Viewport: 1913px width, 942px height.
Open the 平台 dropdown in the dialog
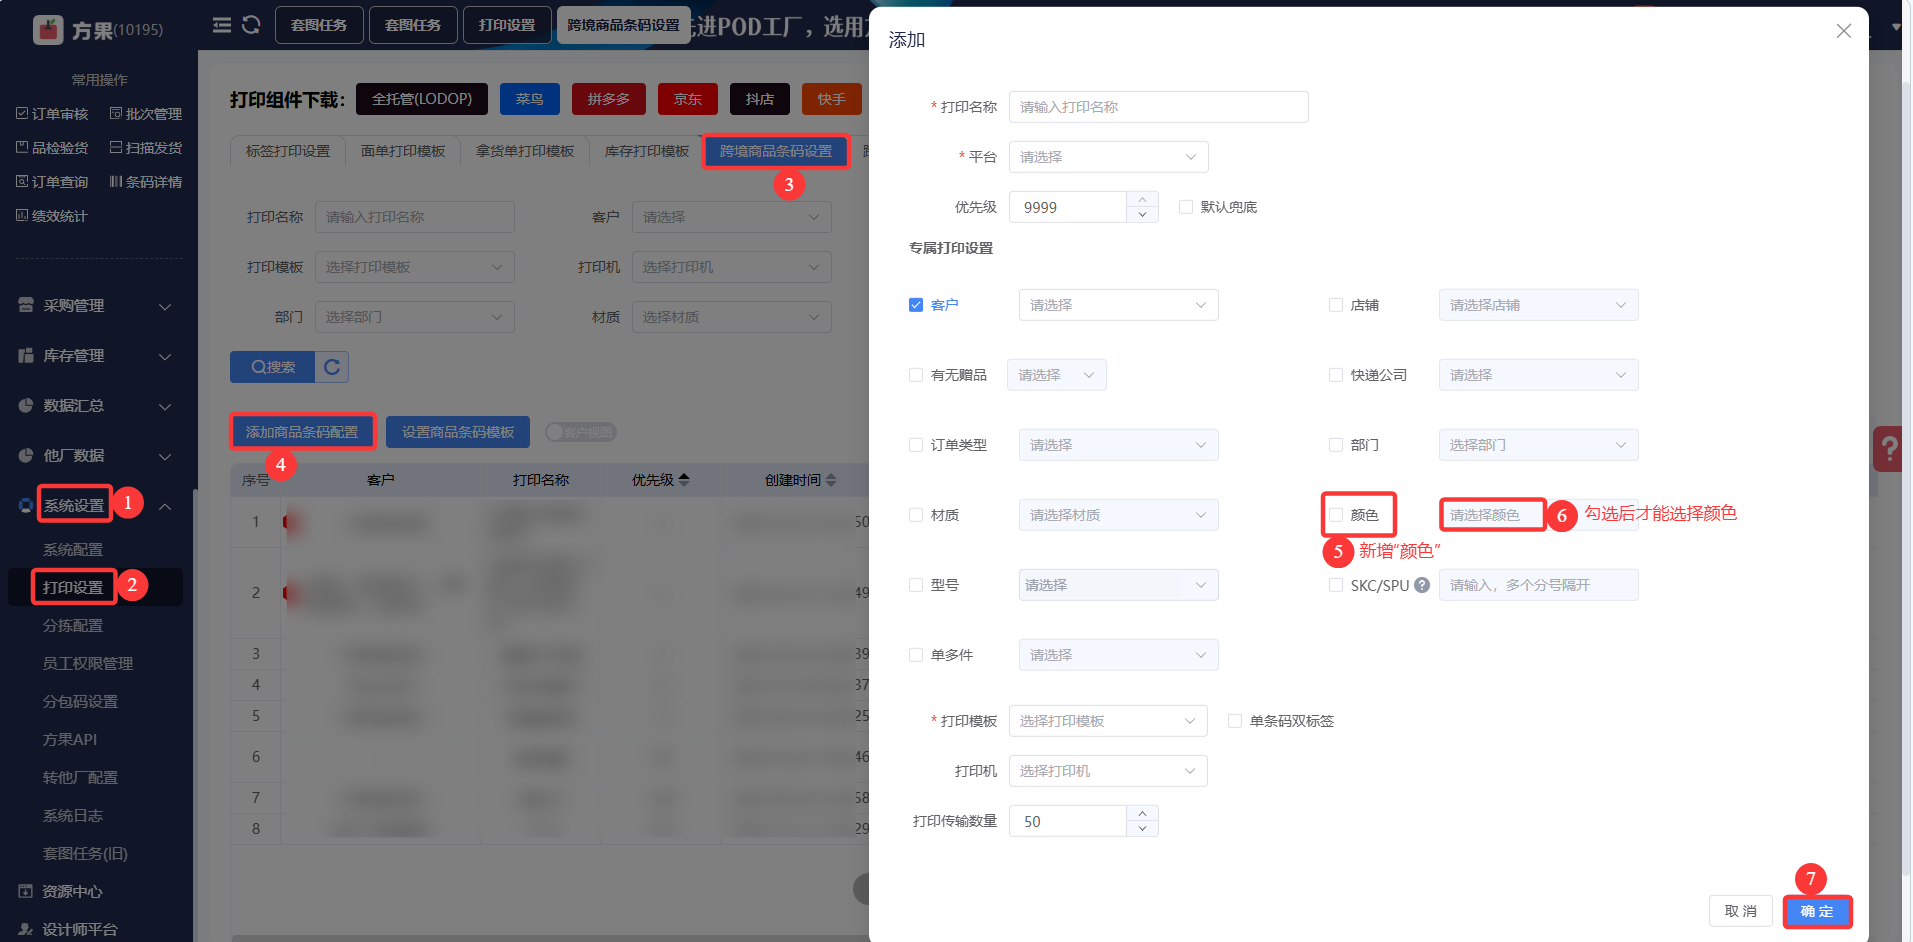click(x=1108, y=157)
